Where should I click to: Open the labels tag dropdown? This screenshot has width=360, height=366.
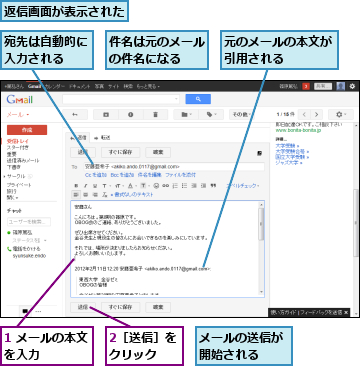(211, 114)
